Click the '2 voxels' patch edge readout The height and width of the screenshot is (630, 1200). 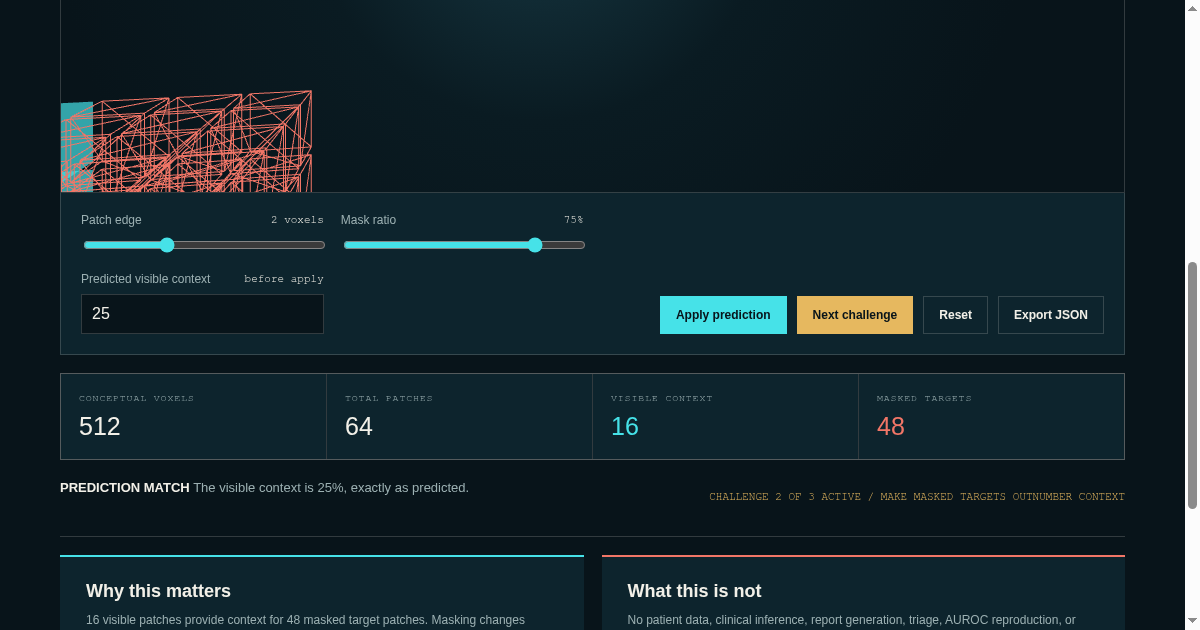point(297,220)
